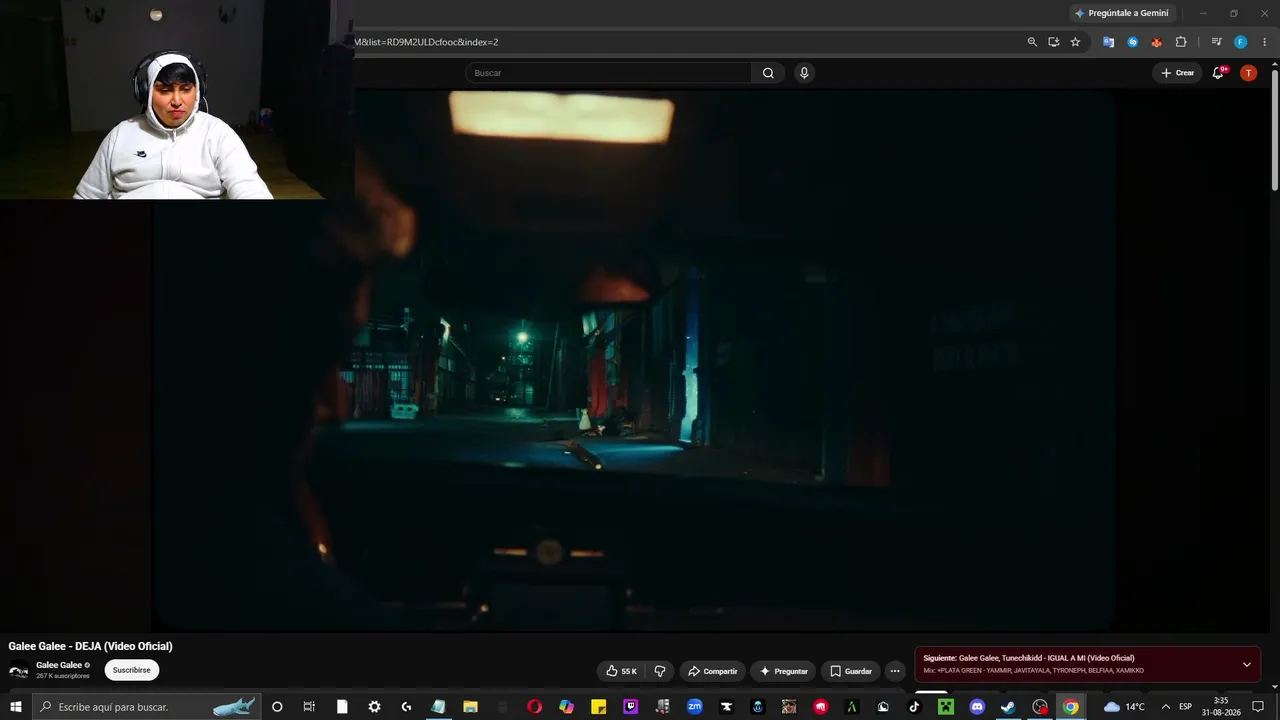The height and width of the screenshot is (720, 1280).
Task: Open Minecraft from the taskbar
Action: click(x=946, y=707)
